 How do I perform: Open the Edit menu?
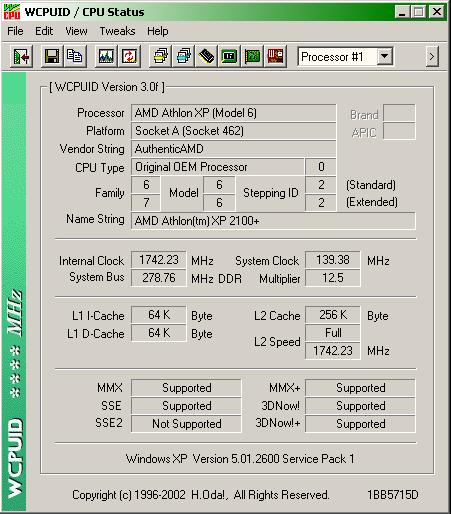(44, 31)
